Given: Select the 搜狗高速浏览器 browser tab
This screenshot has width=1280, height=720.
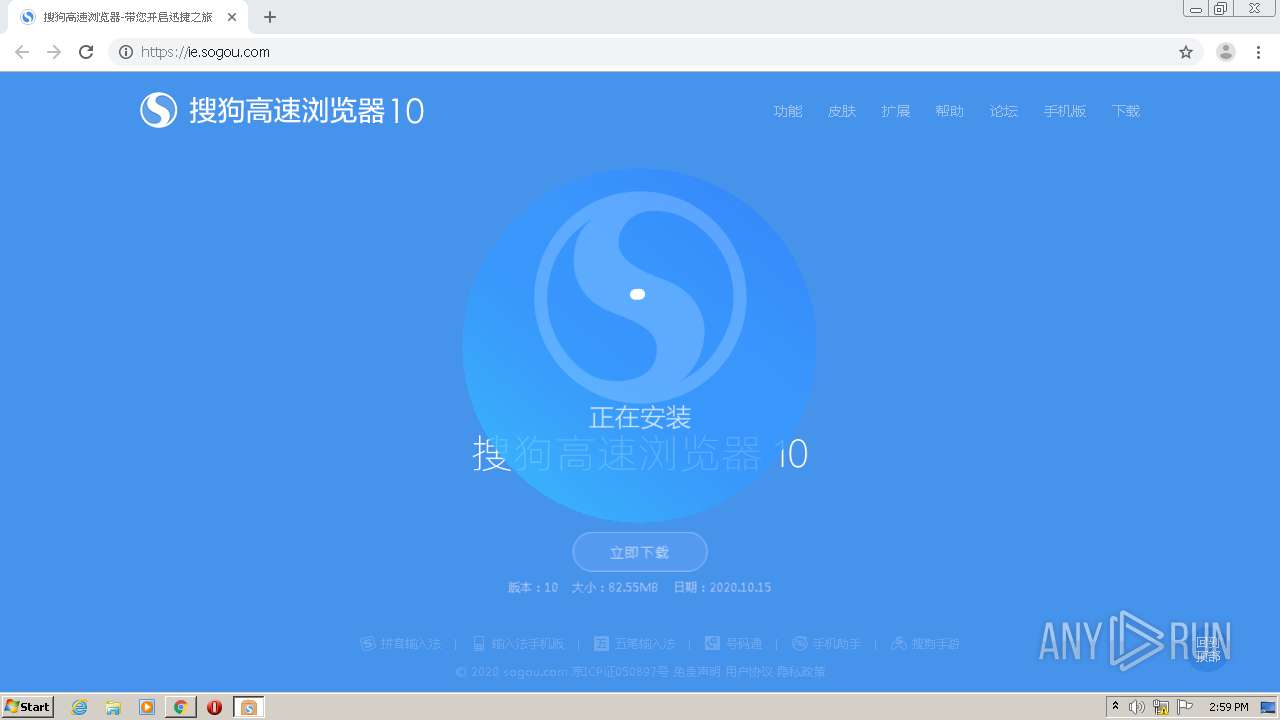Looking at the screenshot, I should (x=128, y=17).
